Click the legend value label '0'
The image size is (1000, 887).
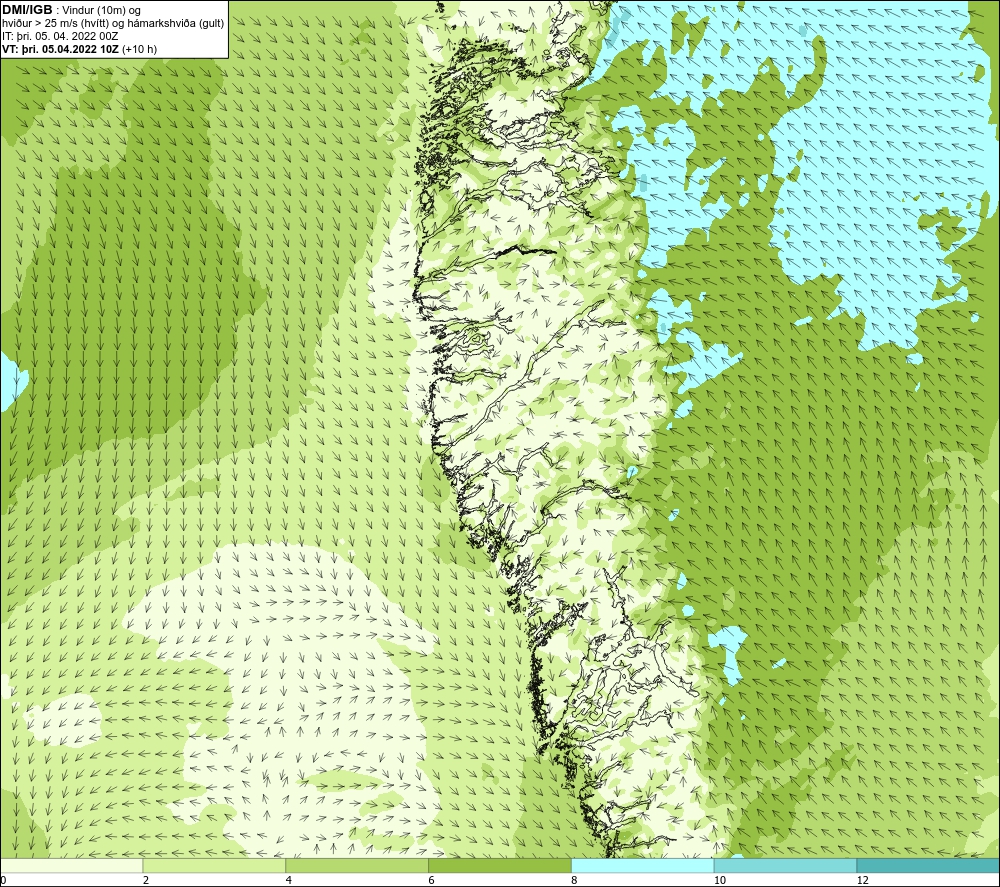(3, 880)
